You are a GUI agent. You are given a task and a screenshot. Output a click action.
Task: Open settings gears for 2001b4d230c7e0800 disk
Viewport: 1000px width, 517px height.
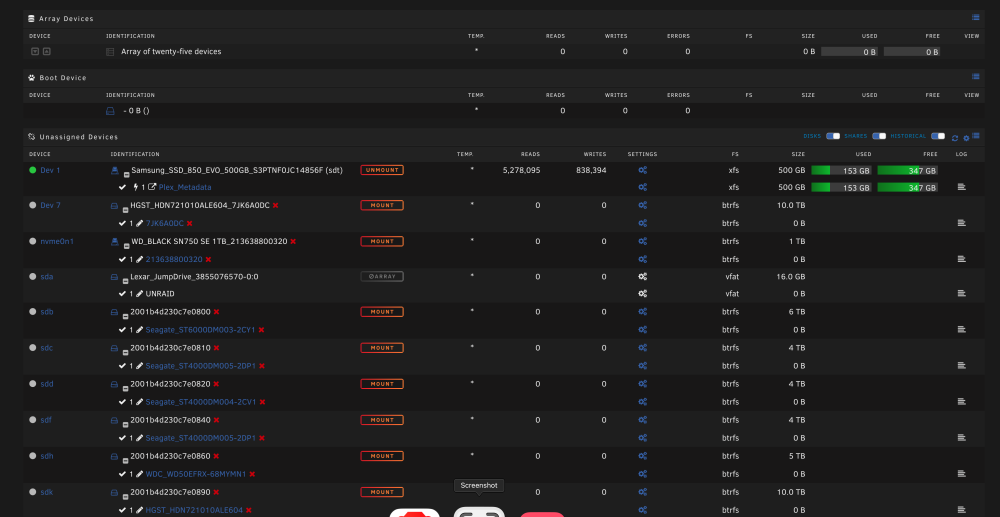point(643,312)
